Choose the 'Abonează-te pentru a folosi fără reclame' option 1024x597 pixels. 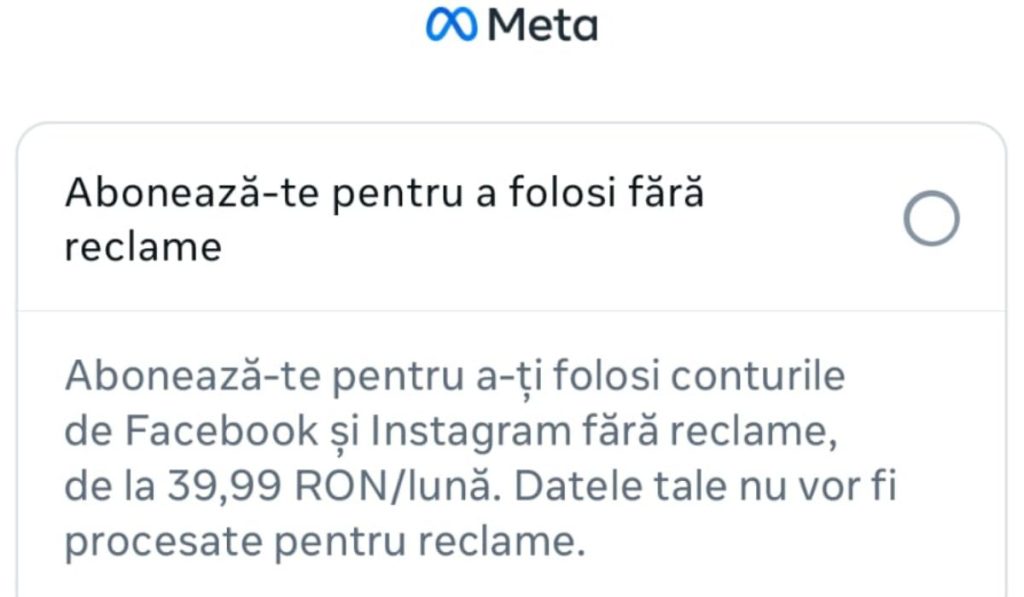point(511,218)
